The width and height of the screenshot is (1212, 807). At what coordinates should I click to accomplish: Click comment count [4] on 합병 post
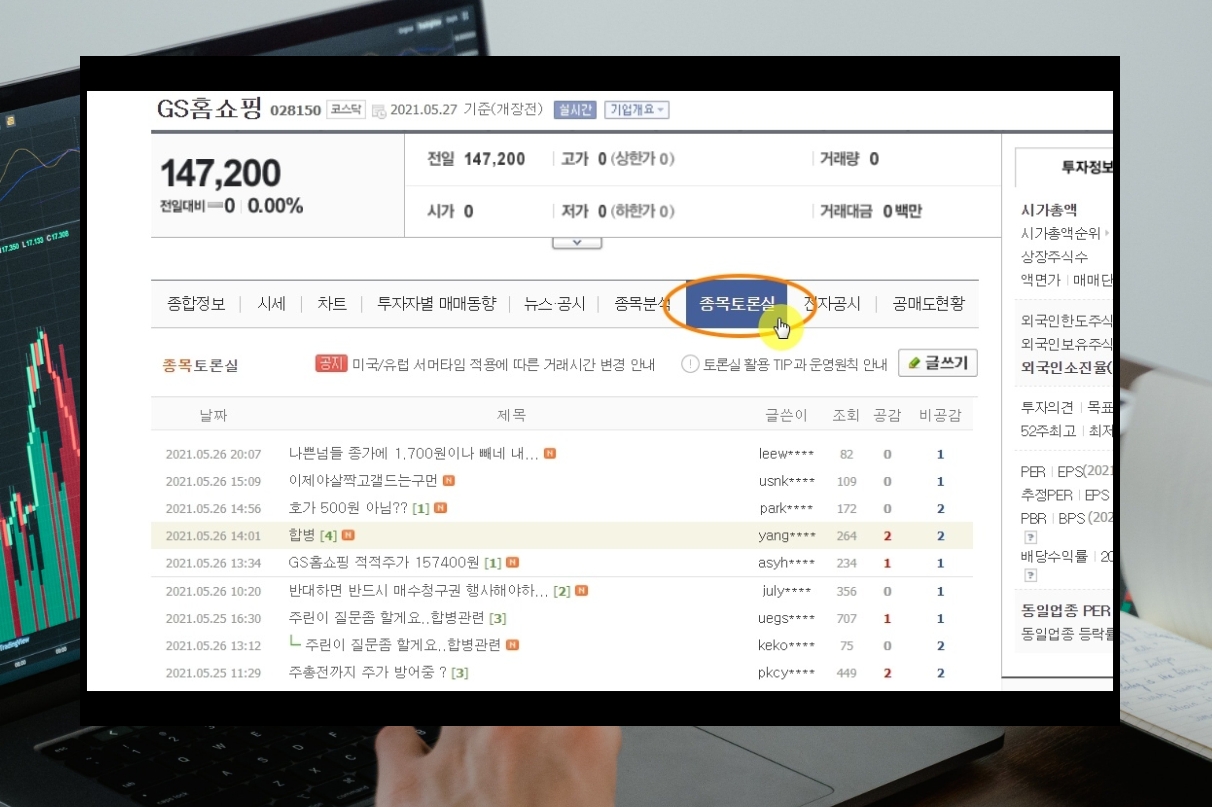coord(328,536)
